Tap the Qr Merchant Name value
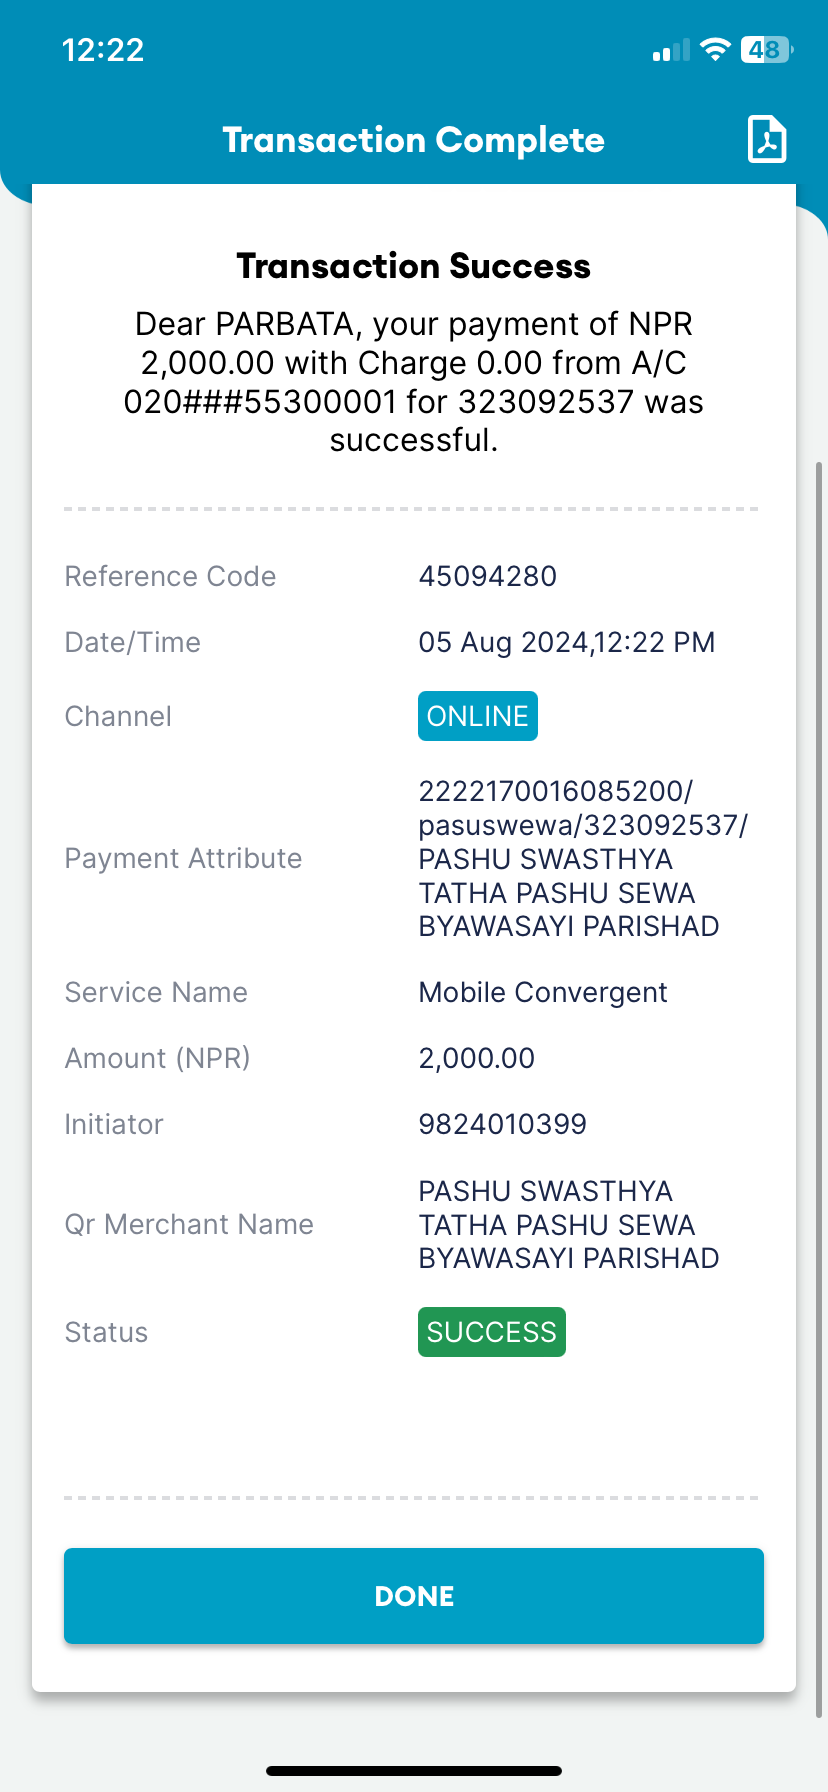The width and height of the screenshot is (828, 1792). click(x=569, y=1225)
